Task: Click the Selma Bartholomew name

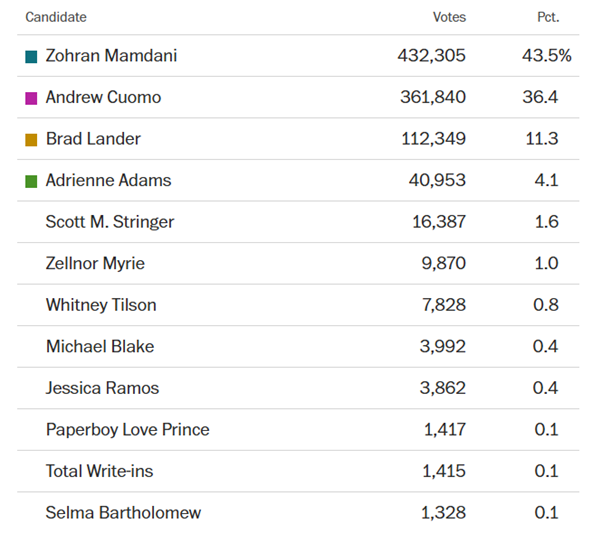Action: coord(123,513)
